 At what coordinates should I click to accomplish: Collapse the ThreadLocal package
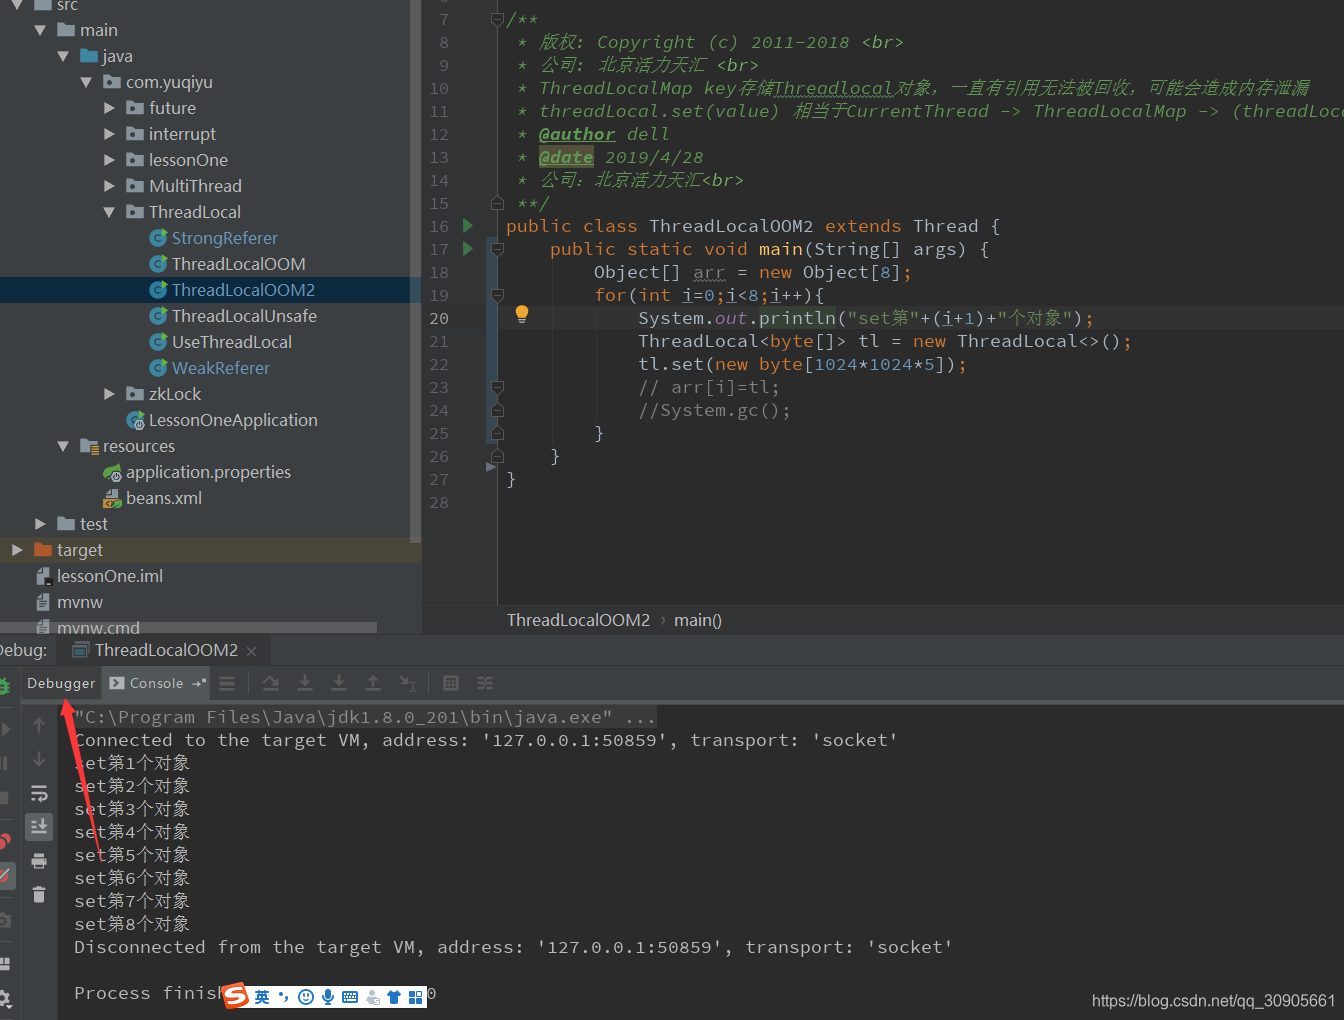(109, 212)
